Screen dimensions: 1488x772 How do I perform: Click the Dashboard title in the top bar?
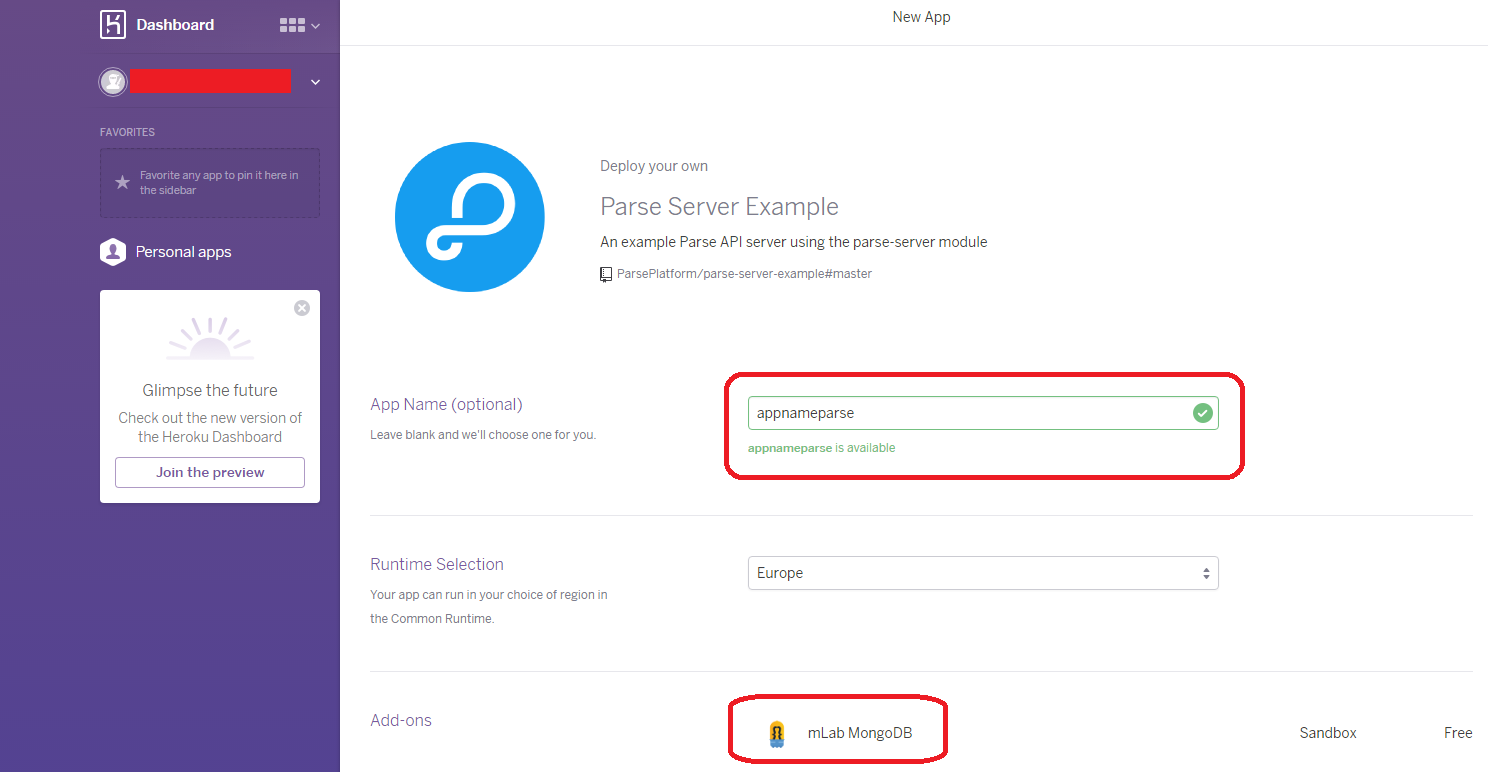[176, 24]
